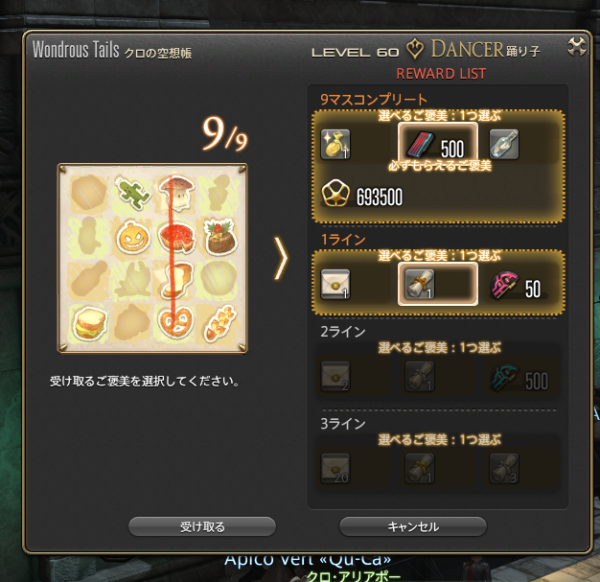Image resolution: width=600 pixels, height=582 pixels.
Task: Click the cactuar sticker on the board
Action: point(132,192)
